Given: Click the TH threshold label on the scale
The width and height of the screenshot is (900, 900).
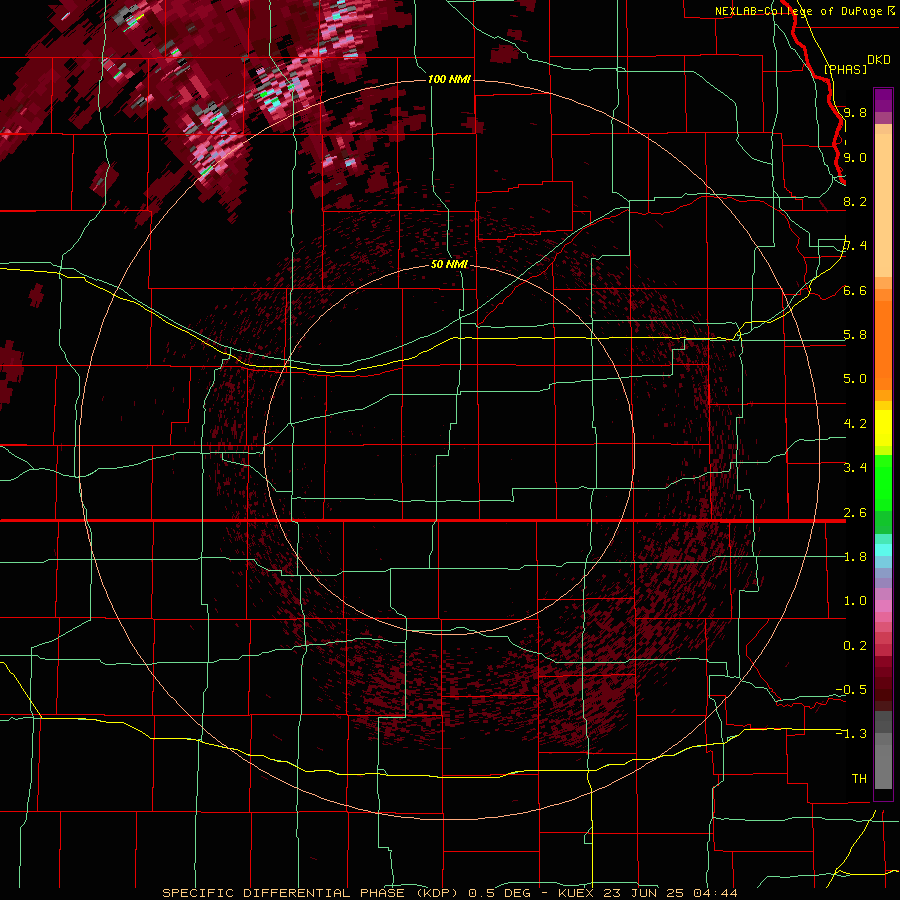Looking at the screenshot, I should pyautogui.click(x=859, y=778).
